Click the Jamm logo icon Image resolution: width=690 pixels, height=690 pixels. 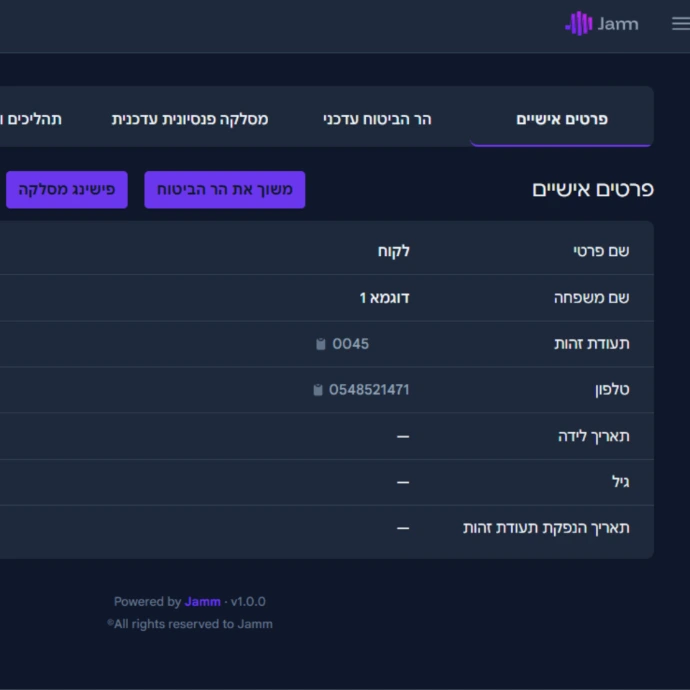click(578, 24)
